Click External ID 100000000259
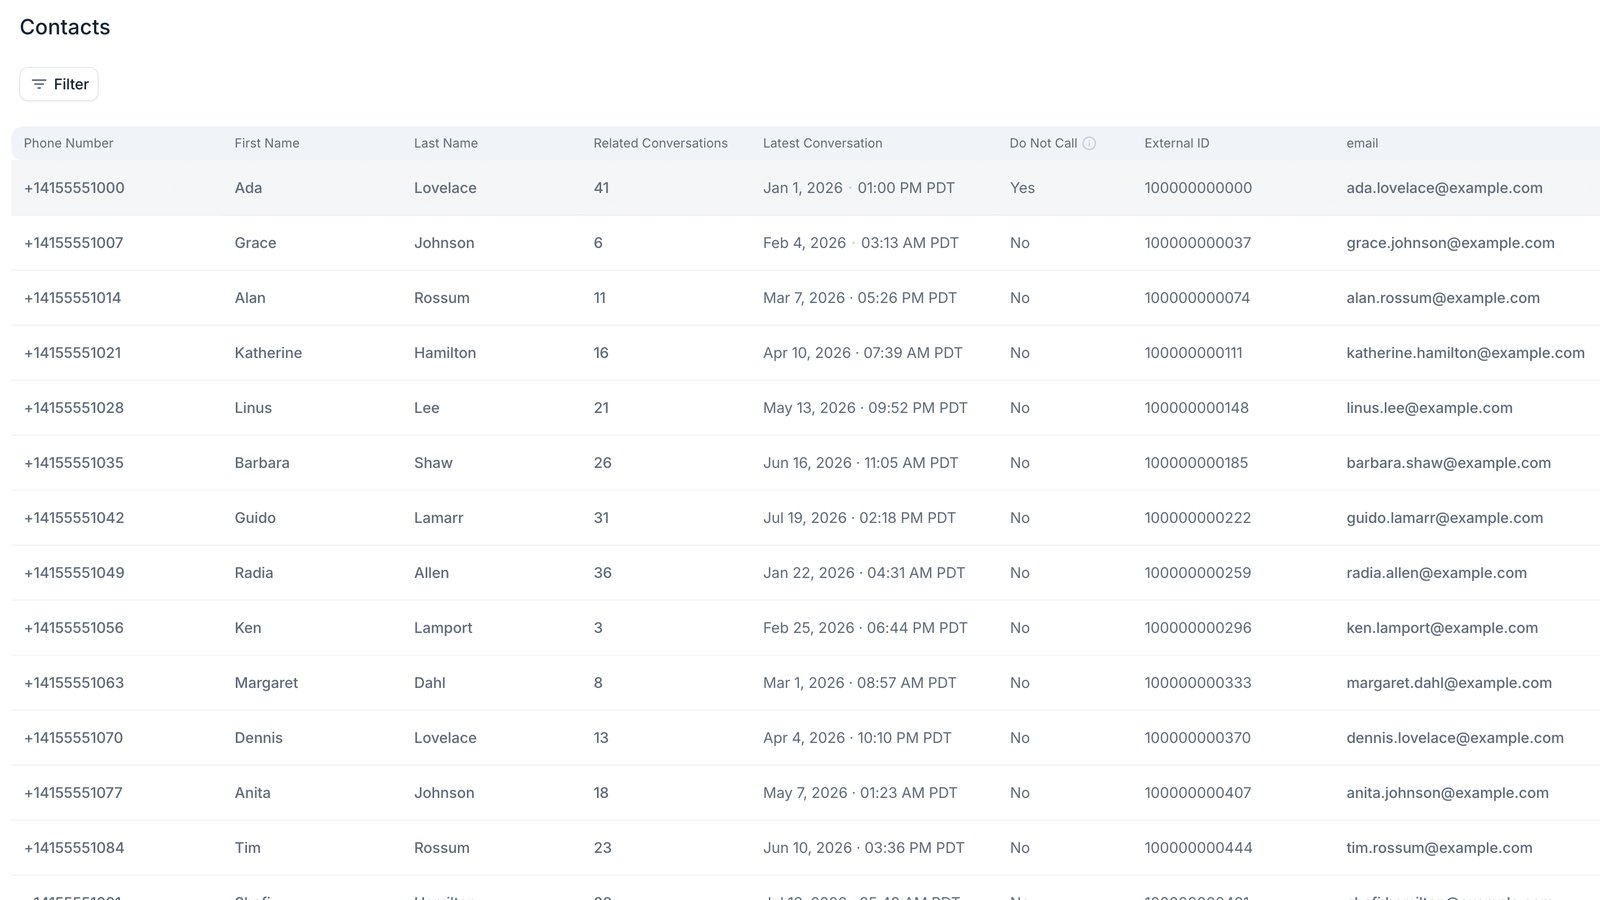Viewport: 1600px width, 900px height. click(x=1198, y=573)
